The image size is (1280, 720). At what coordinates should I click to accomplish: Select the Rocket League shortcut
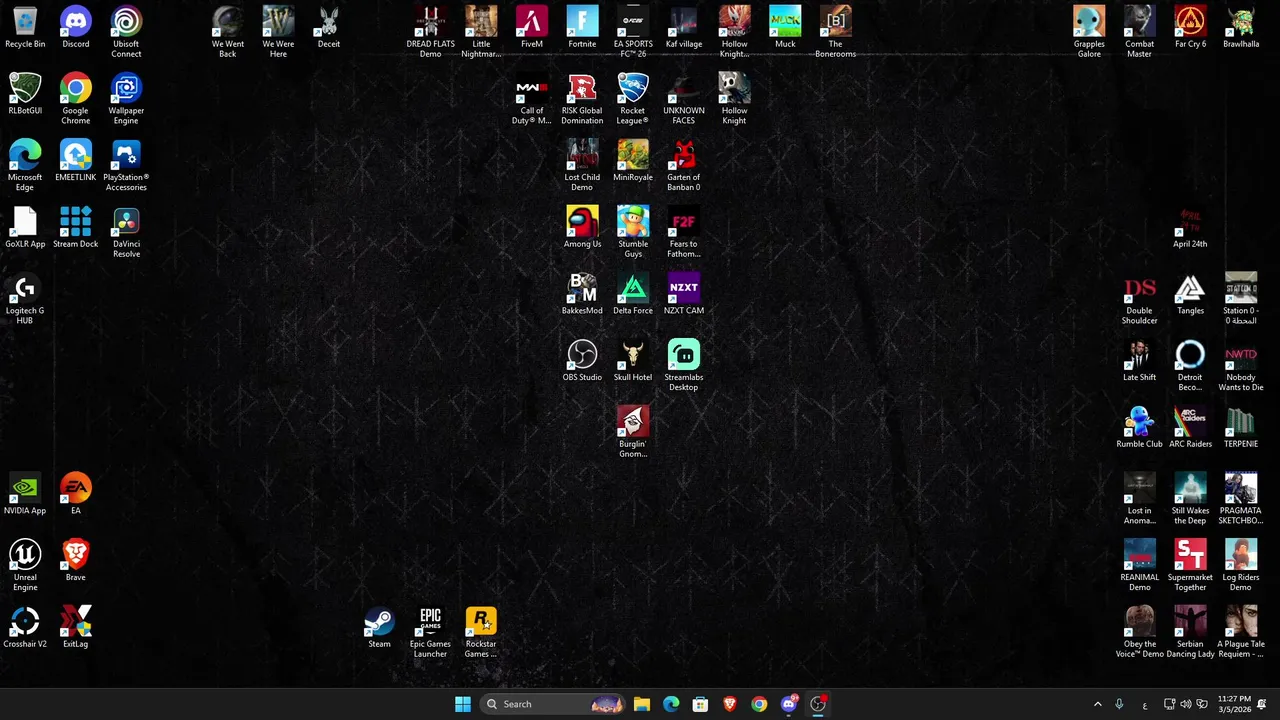(x=633, y=99)
